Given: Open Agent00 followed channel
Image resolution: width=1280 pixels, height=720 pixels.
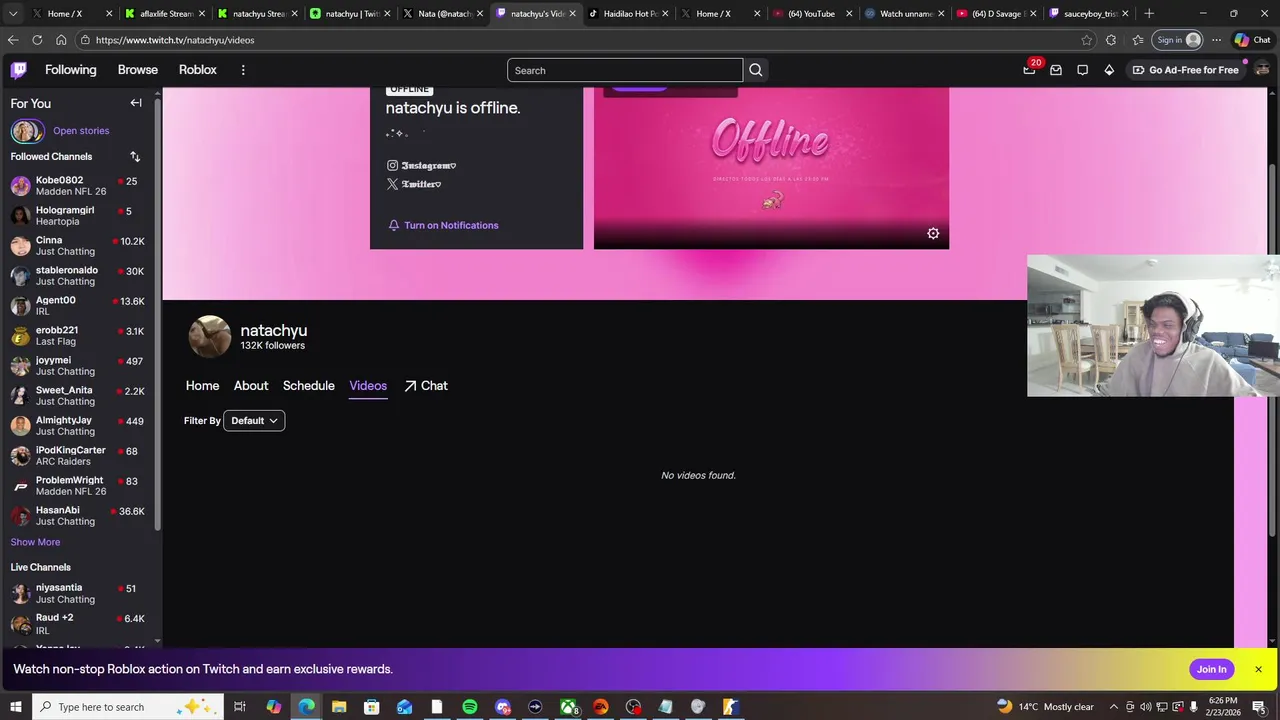Looking at the screenshot, I should click(79, 306).
